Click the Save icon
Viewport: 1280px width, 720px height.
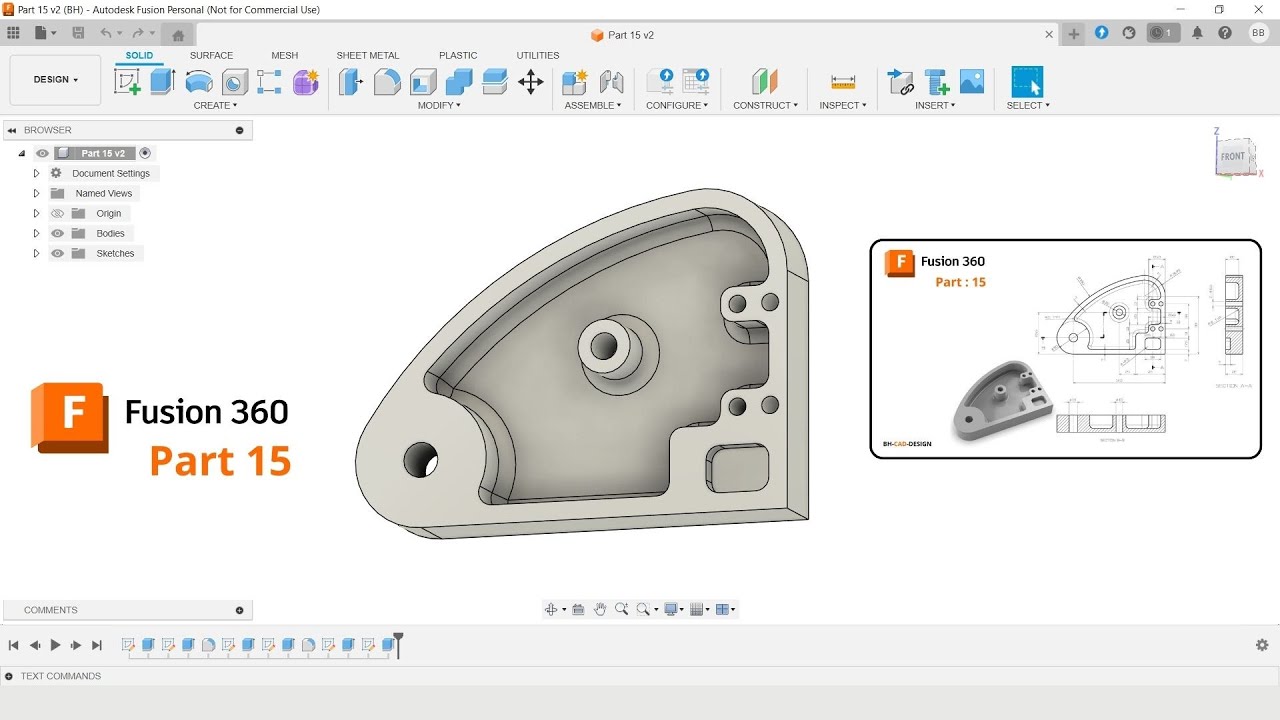[78, 33]
